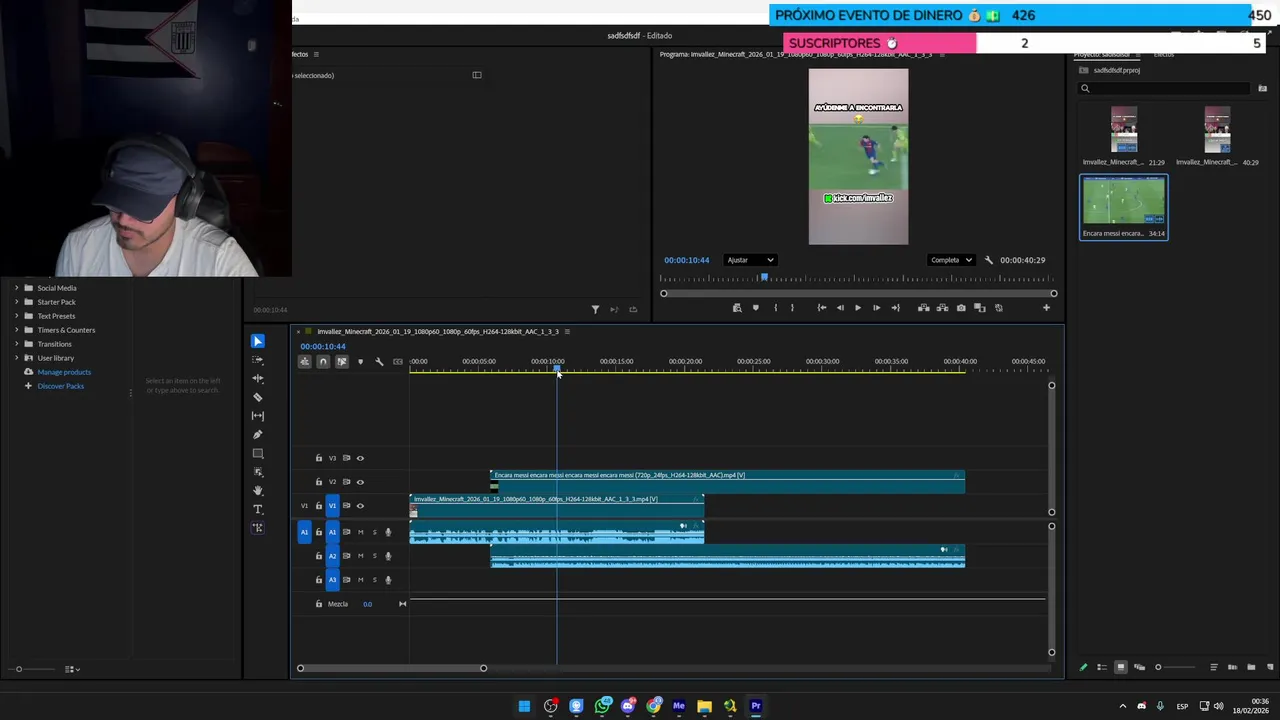
Task: Adjust Project panel thumbnail size slider
Action: tap(1174, 667)
